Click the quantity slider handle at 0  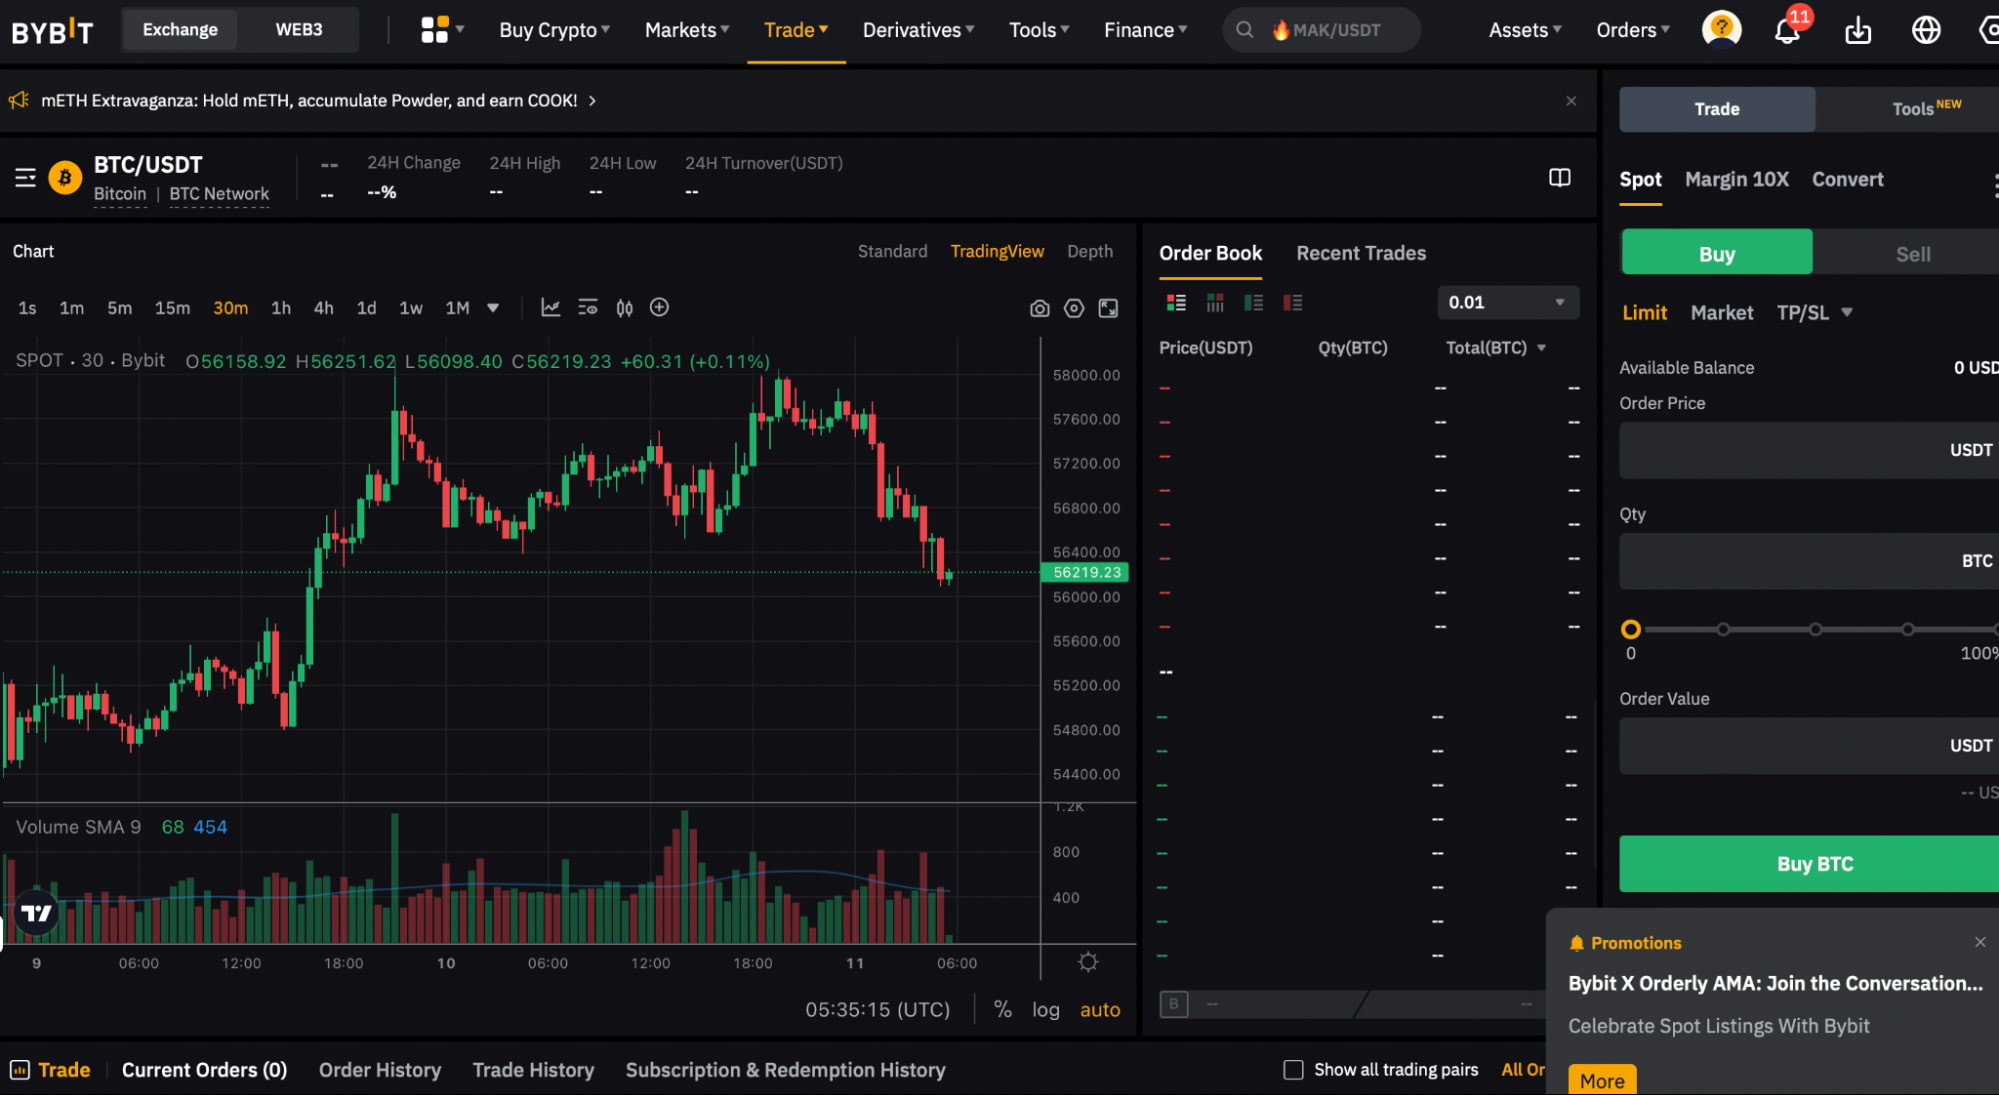pyautogui.click(x=1630, y=629)
